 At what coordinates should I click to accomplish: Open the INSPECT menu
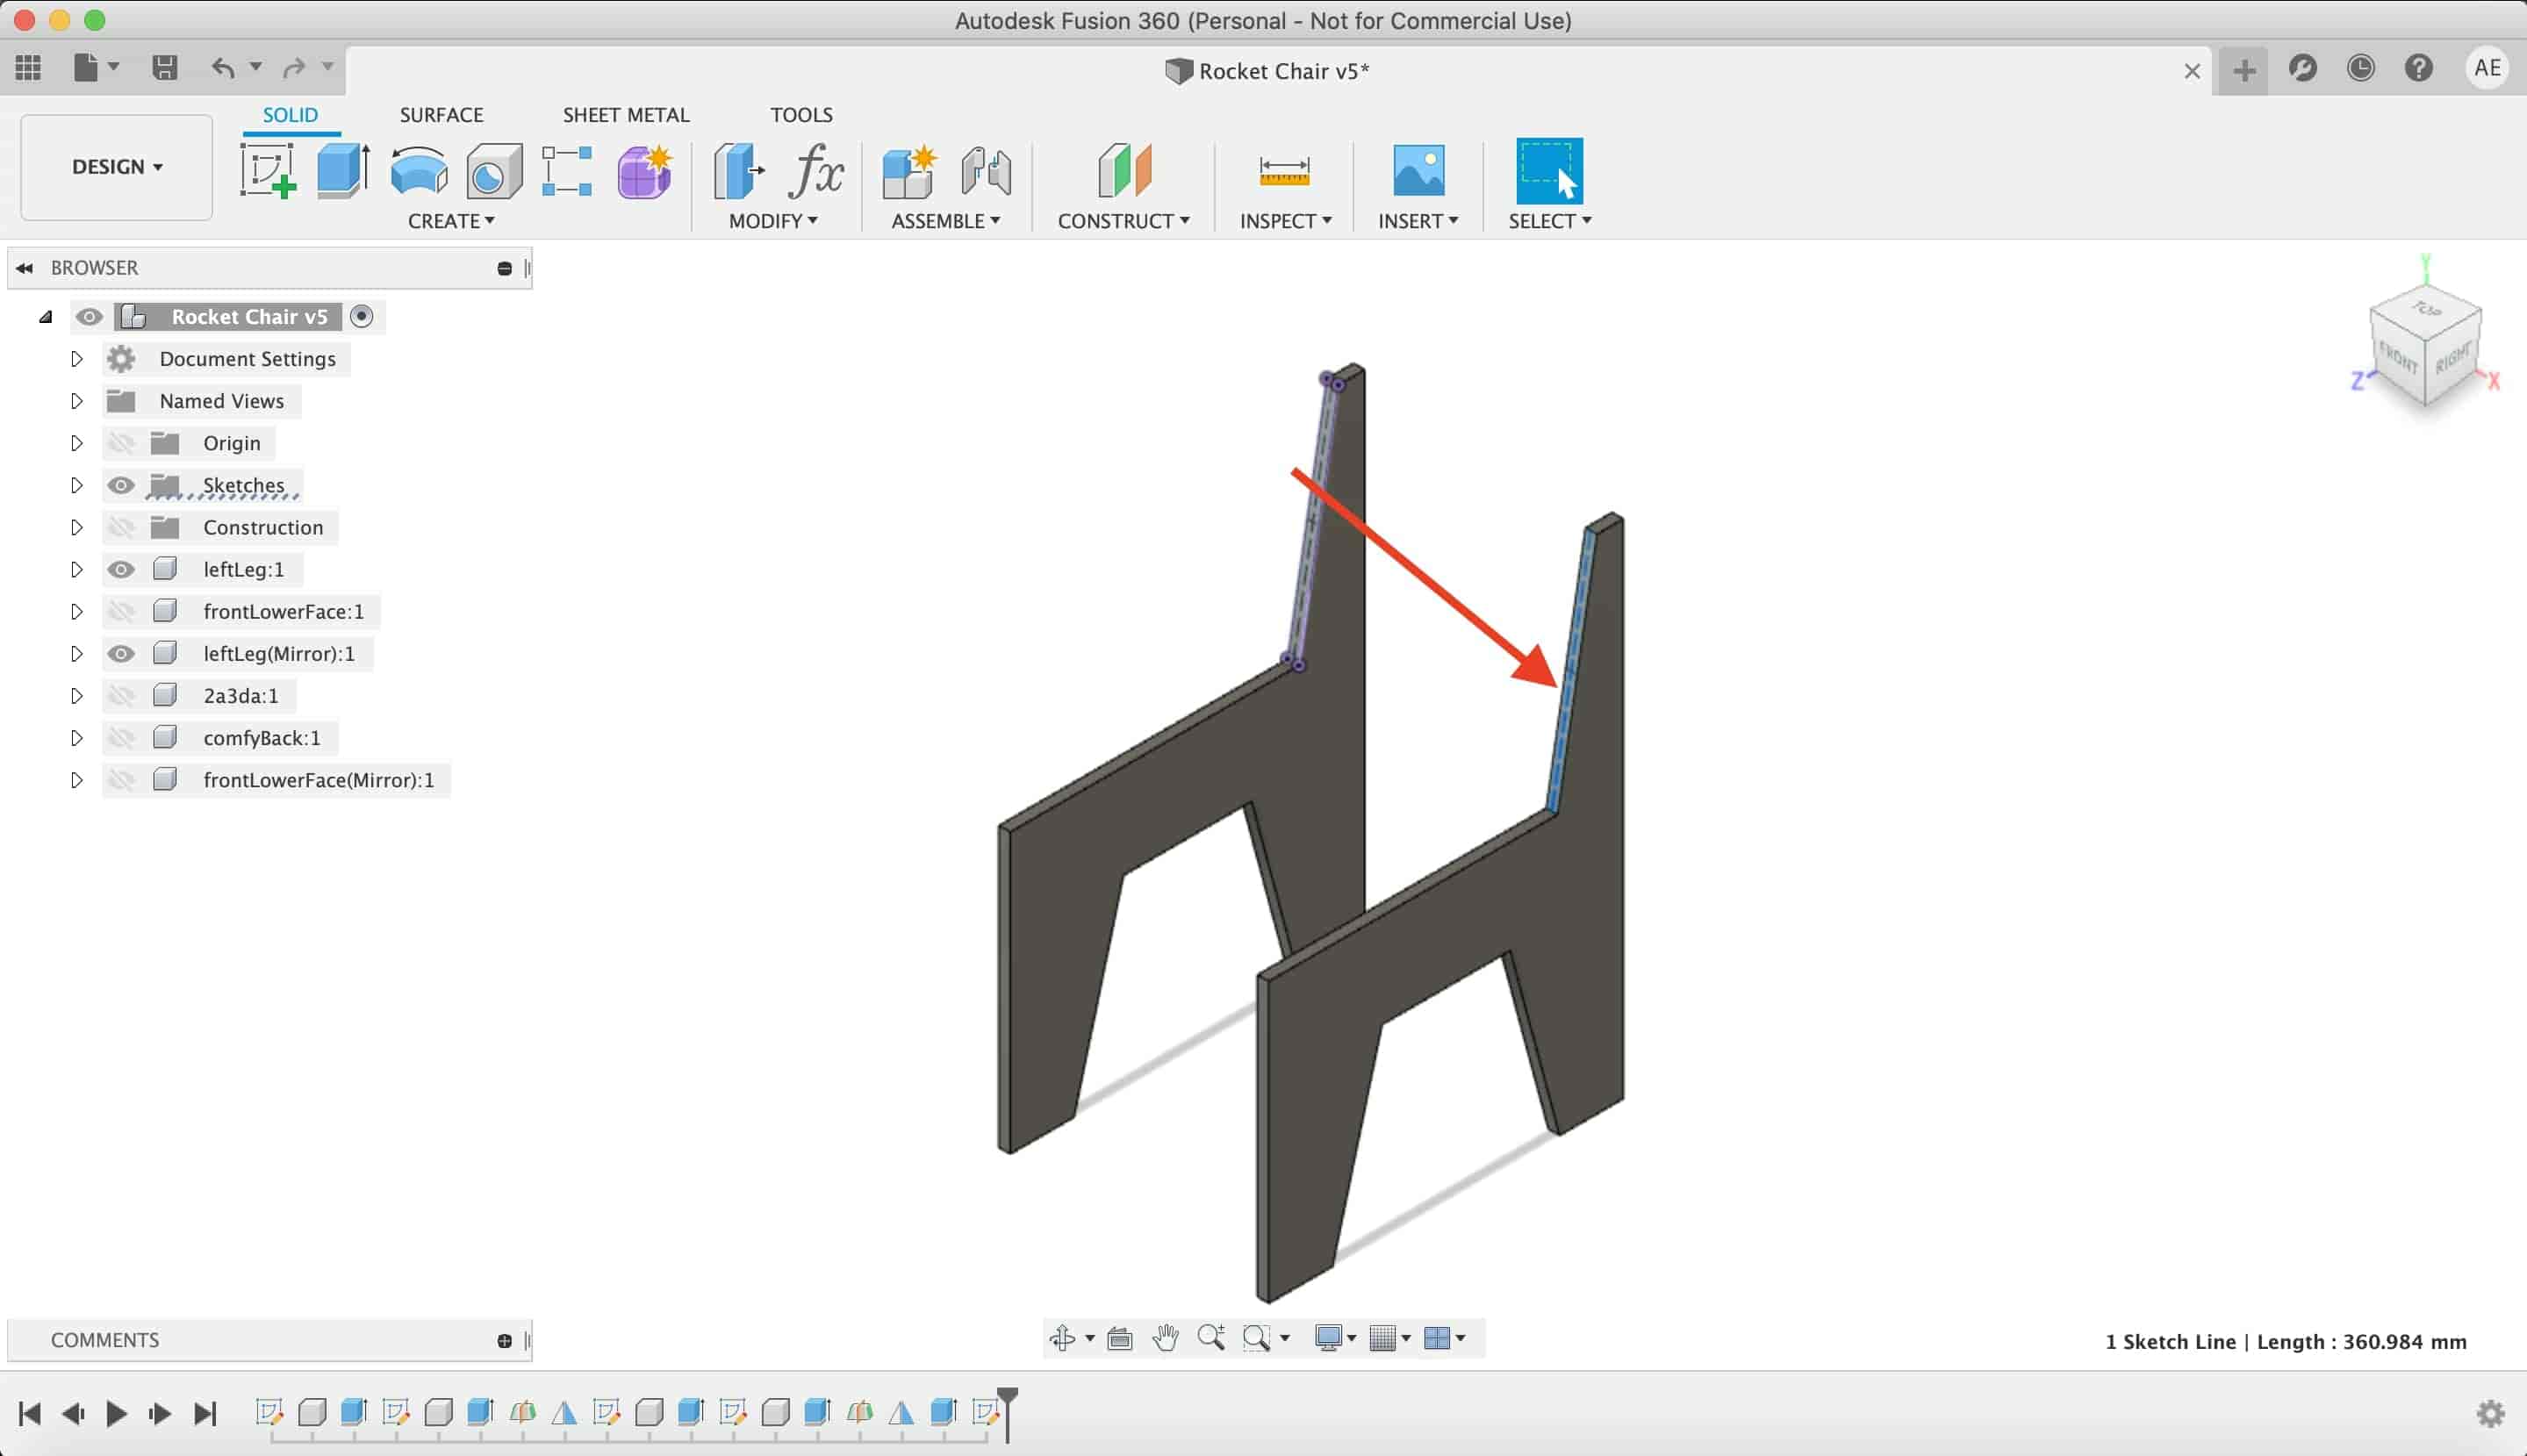click(1286, 221)
